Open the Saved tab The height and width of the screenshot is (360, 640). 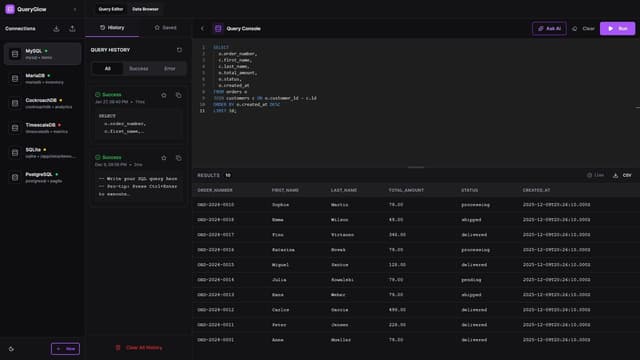point(165,28)
